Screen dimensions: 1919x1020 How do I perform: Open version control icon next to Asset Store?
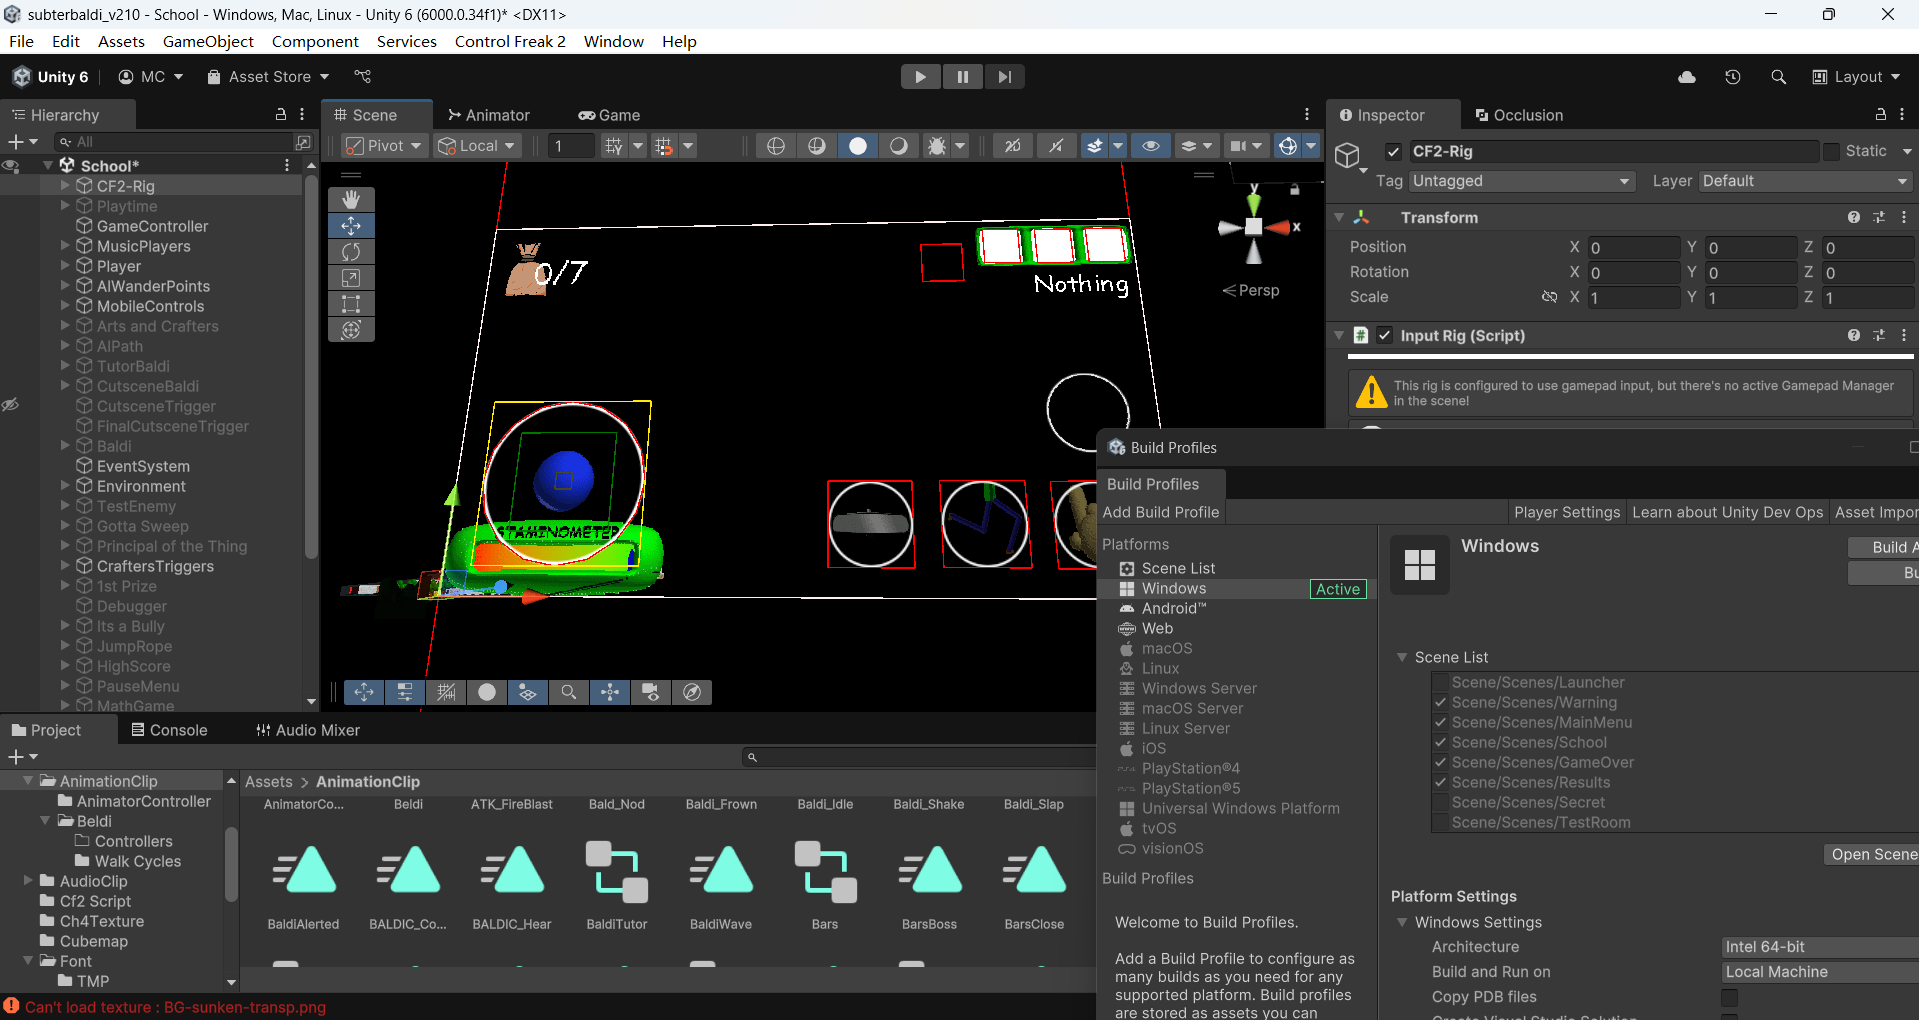[x=363, y=77]
